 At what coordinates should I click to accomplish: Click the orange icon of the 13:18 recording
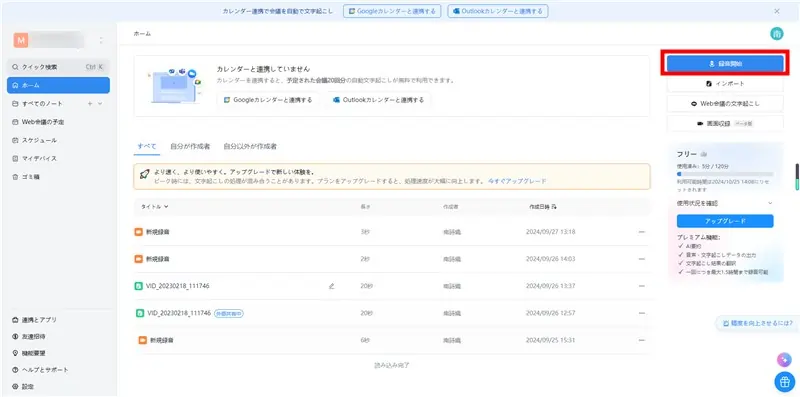click(x=138, y=232)
